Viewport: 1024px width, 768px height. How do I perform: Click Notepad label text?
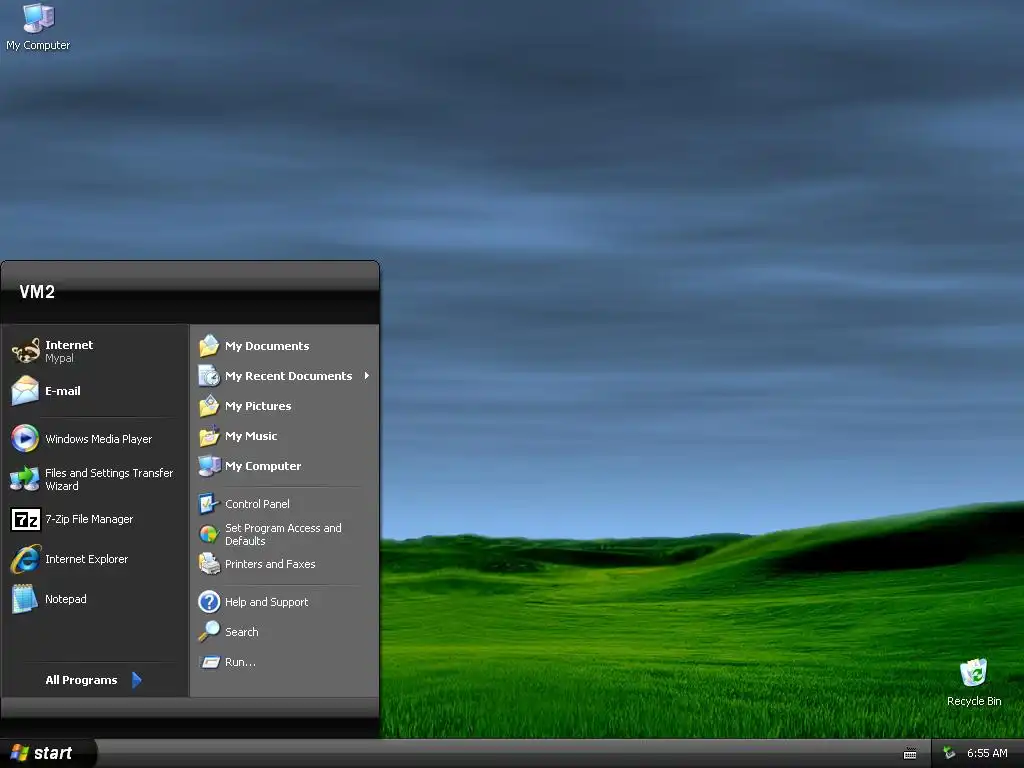coord(65,599)
